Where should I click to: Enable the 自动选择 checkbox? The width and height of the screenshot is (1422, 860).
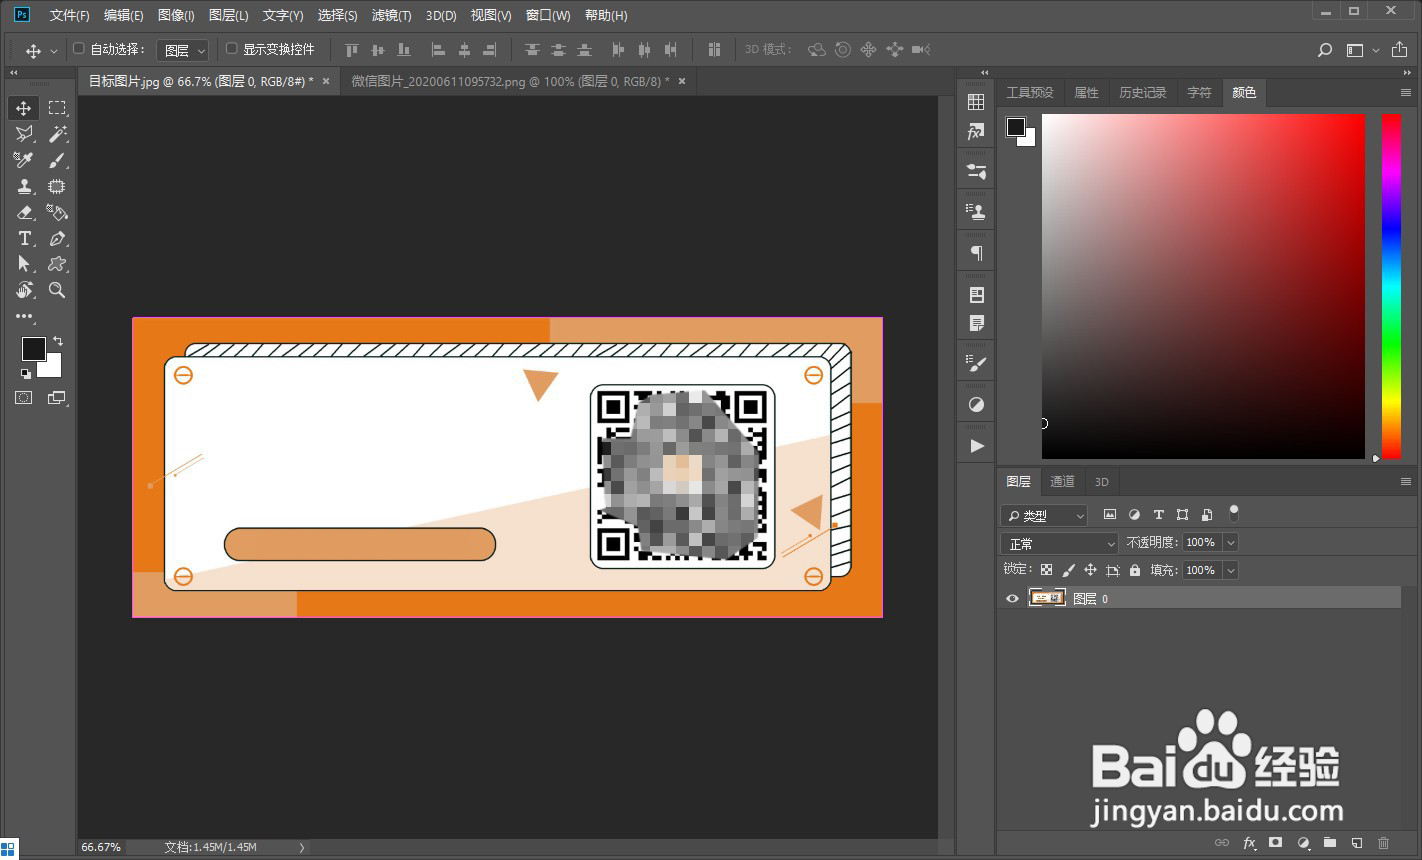point(79,49)
